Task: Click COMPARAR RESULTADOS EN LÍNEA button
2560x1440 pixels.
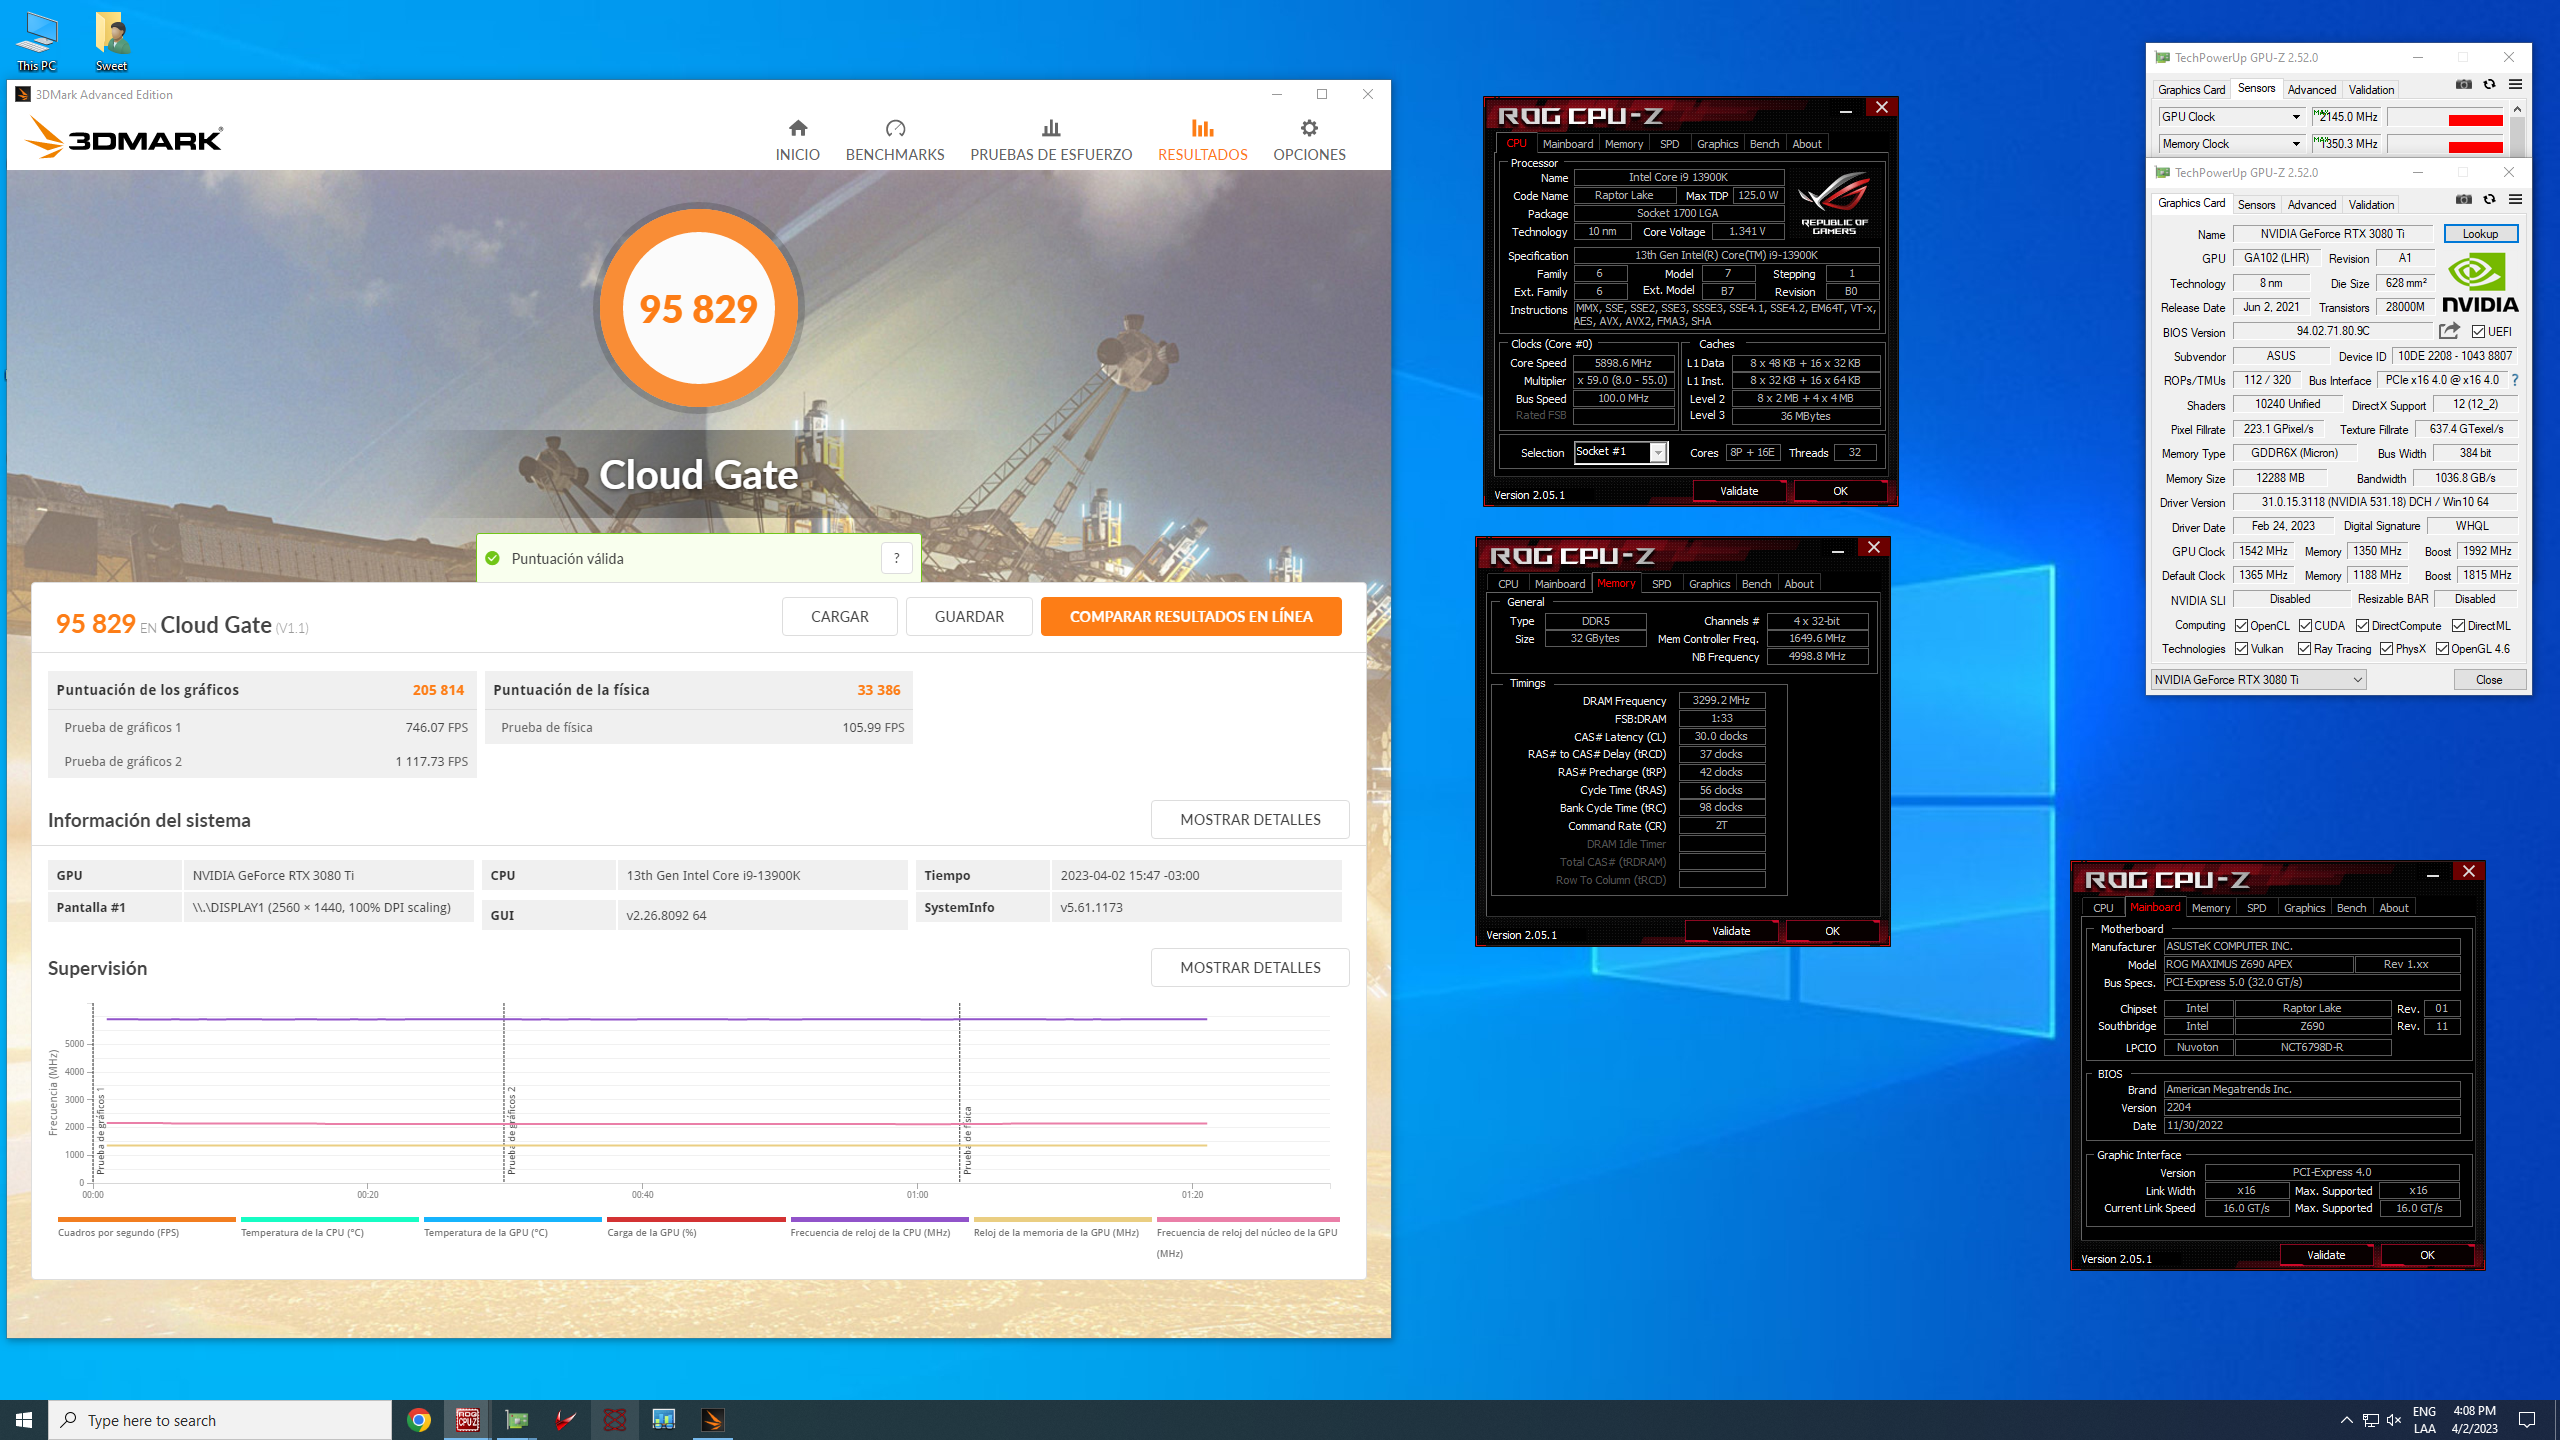Action: (x=1191, y=617)
